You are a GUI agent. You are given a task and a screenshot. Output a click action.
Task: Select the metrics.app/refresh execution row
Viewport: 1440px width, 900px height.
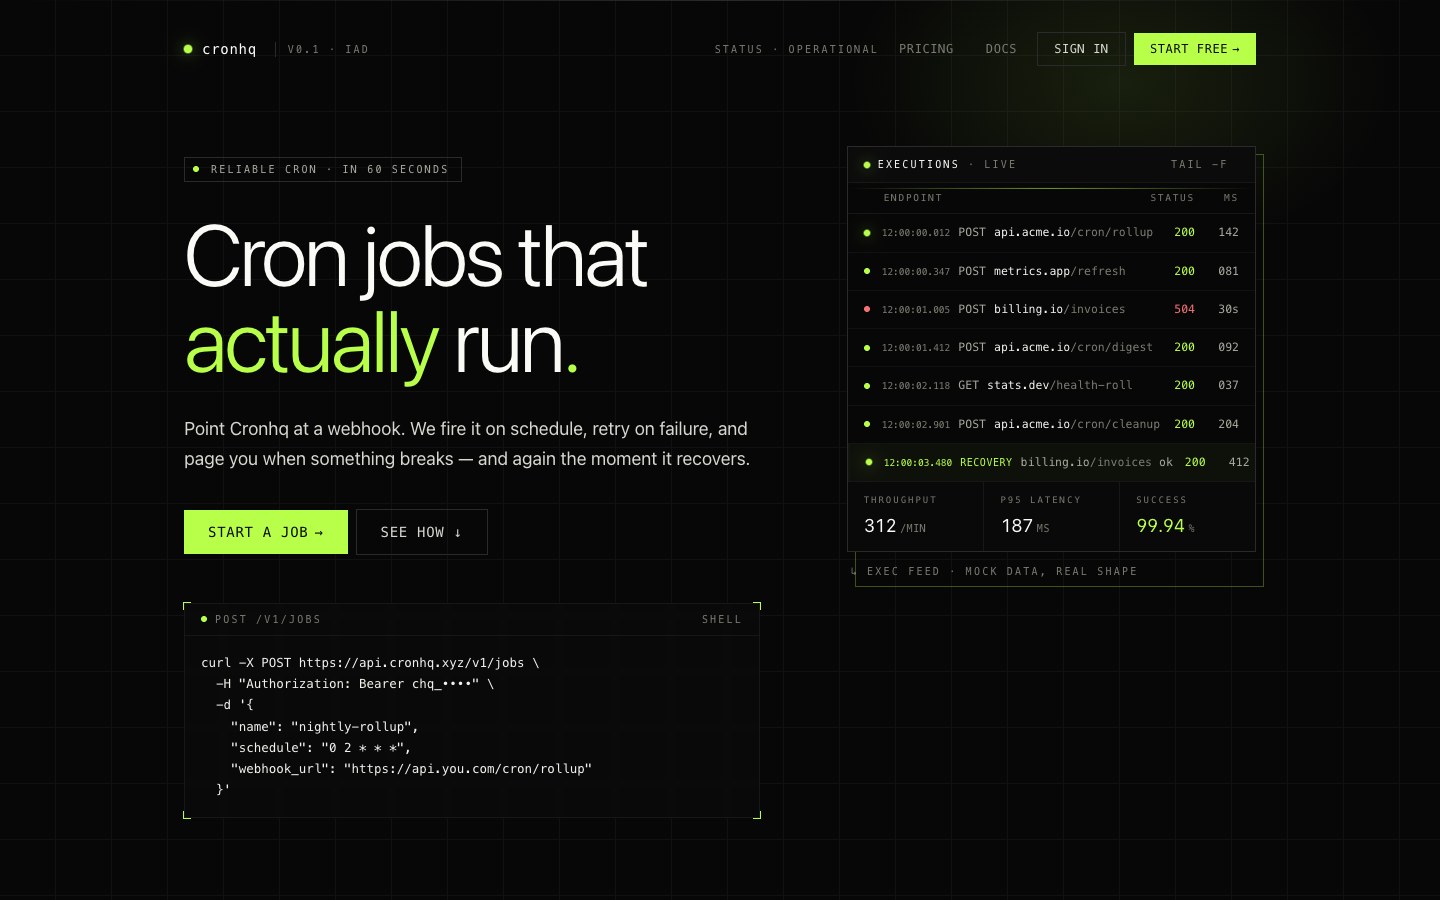point(1051,271)
